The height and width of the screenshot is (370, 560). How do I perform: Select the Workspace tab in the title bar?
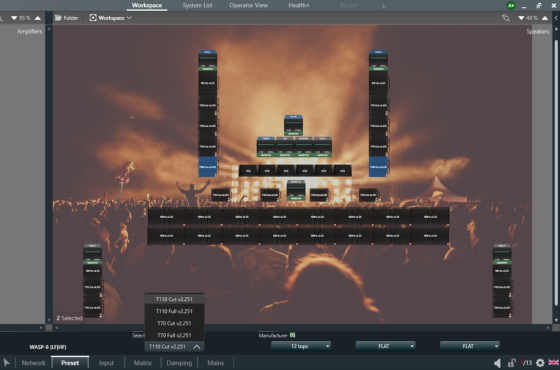click(x=147, y=5)
